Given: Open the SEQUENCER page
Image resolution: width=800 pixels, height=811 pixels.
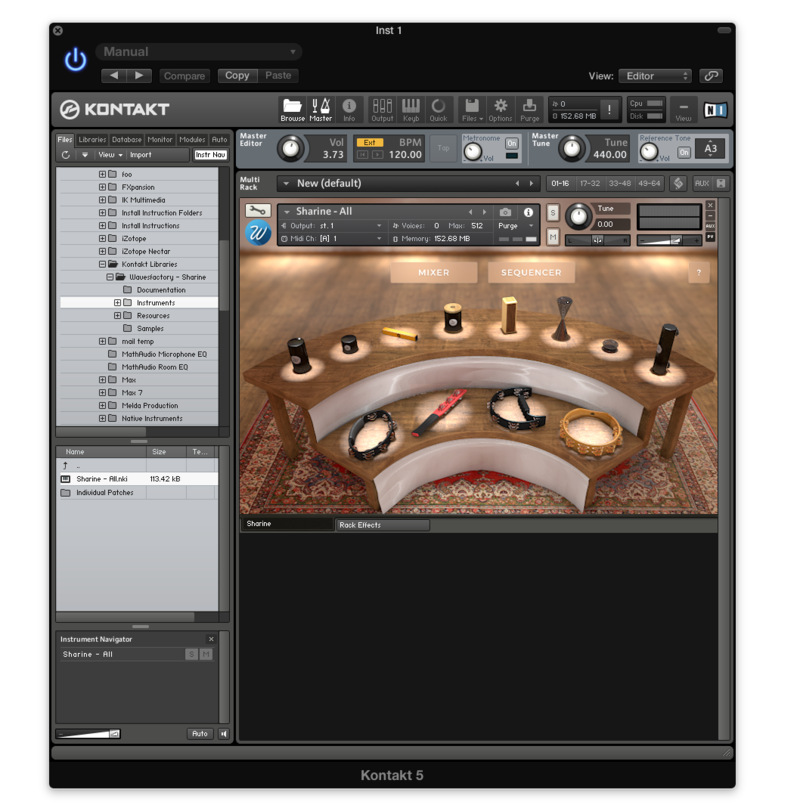Looking at the screenshot, I should (x=531, y=272).
